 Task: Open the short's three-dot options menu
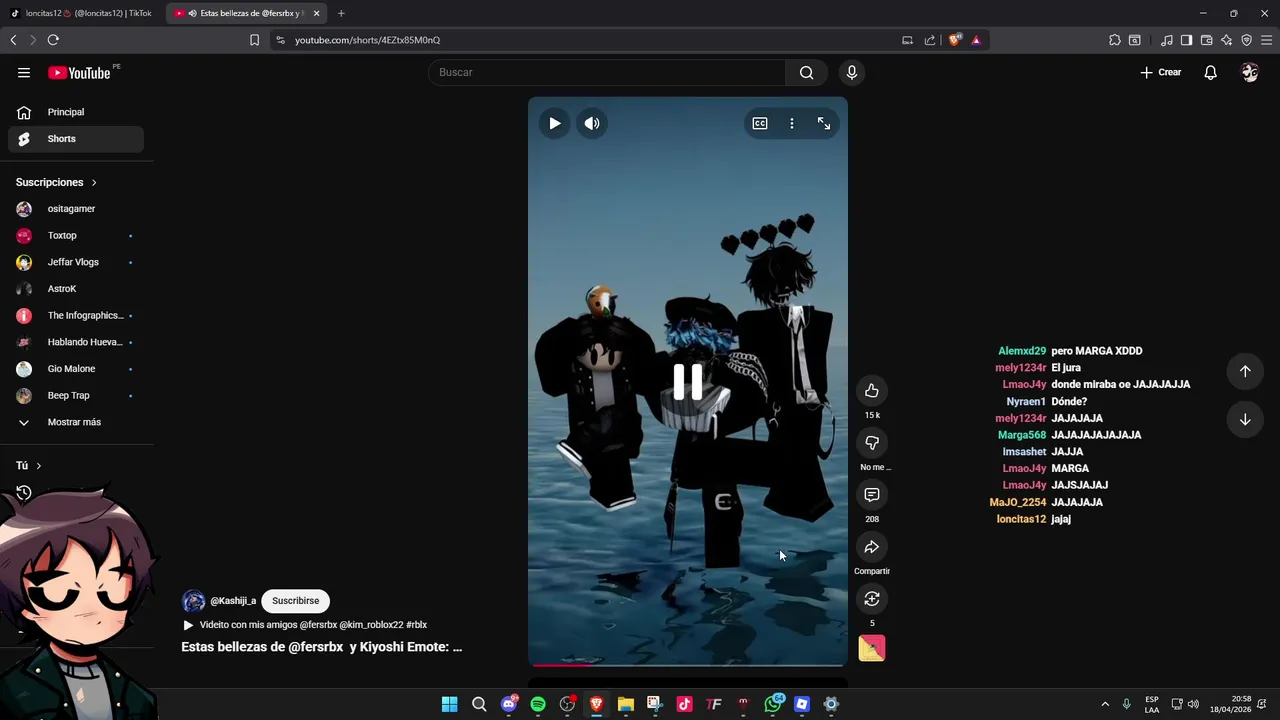[x=792, y=123]
